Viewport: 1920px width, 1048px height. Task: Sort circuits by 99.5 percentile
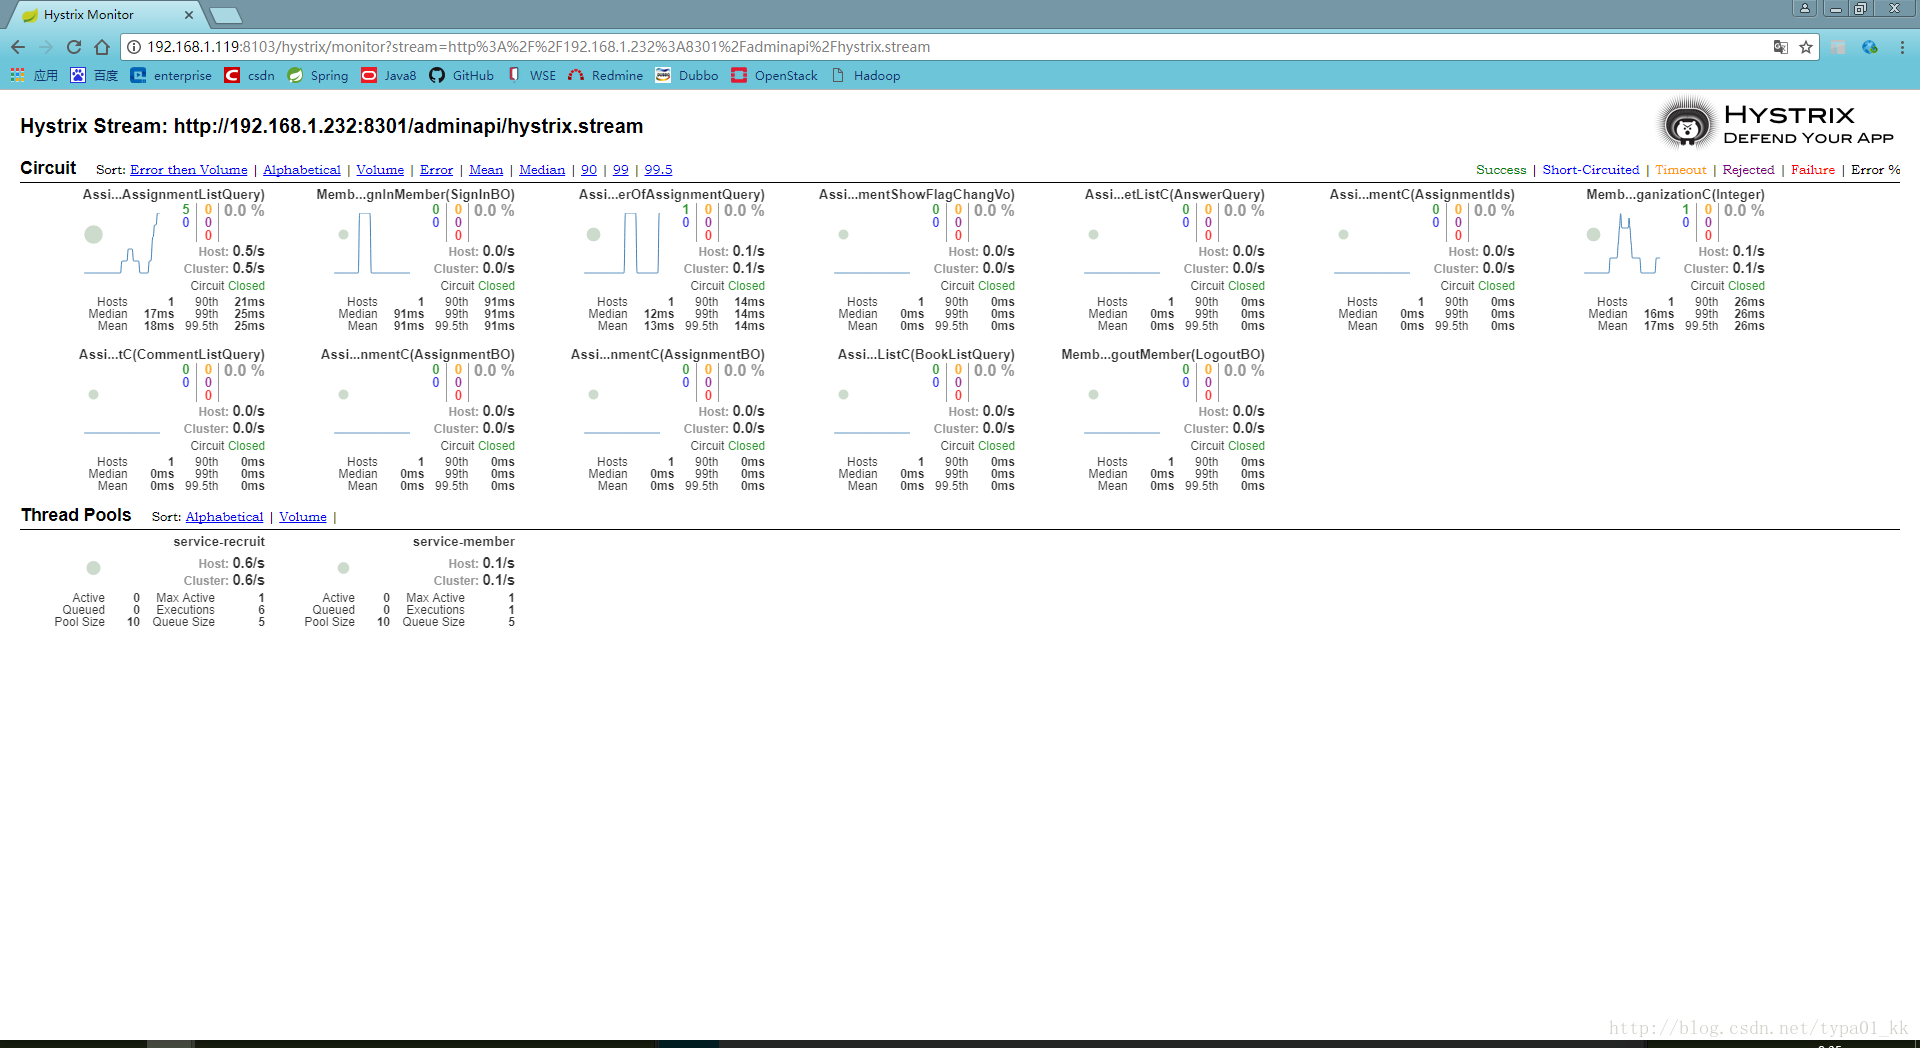tap(658, 170)
